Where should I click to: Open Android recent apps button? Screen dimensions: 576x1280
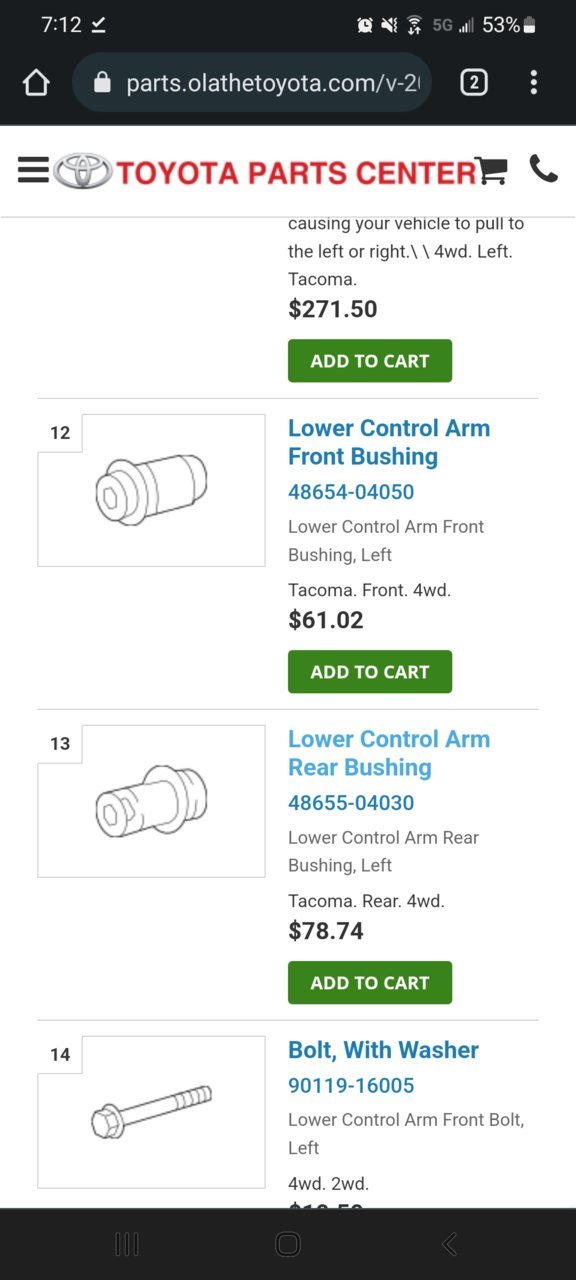coord(126,1244)
